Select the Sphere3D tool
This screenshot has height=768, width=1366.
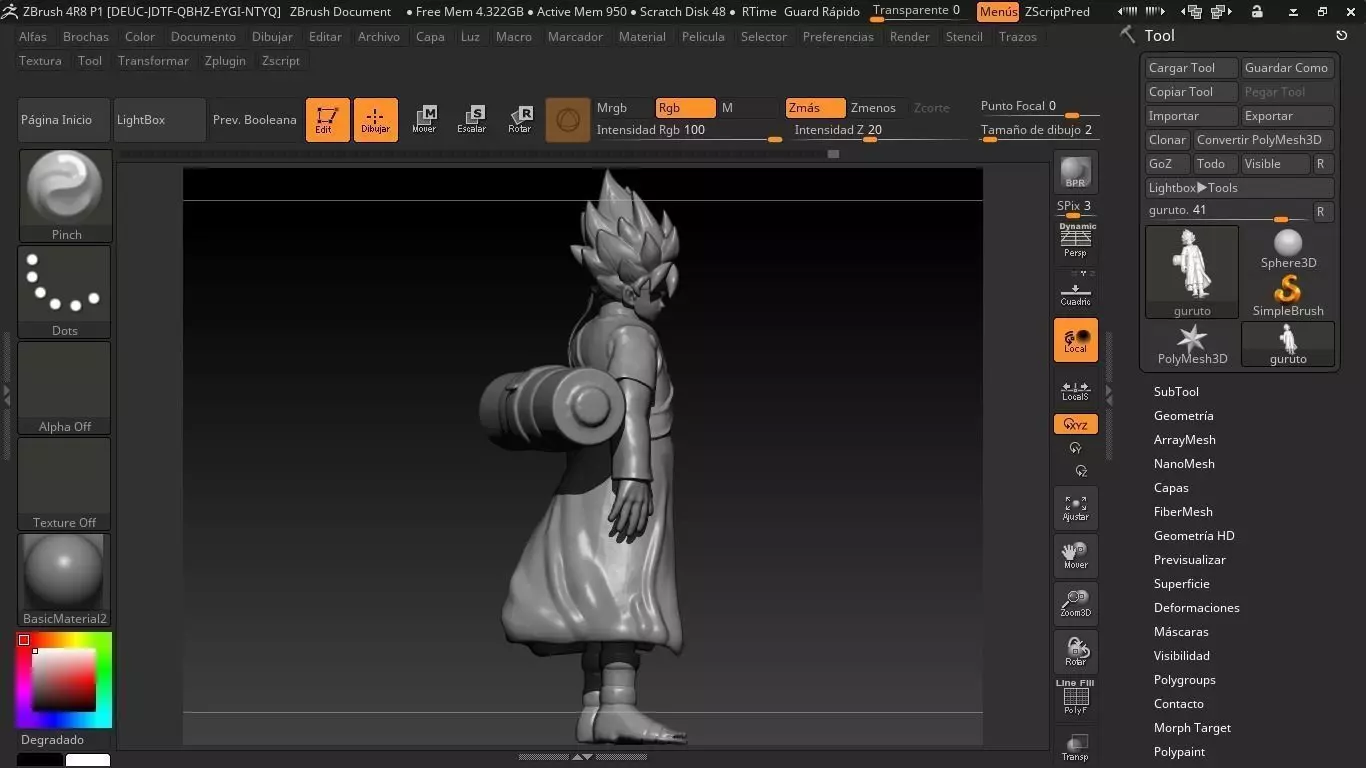pyautogui.click(x=1288, y=248)
